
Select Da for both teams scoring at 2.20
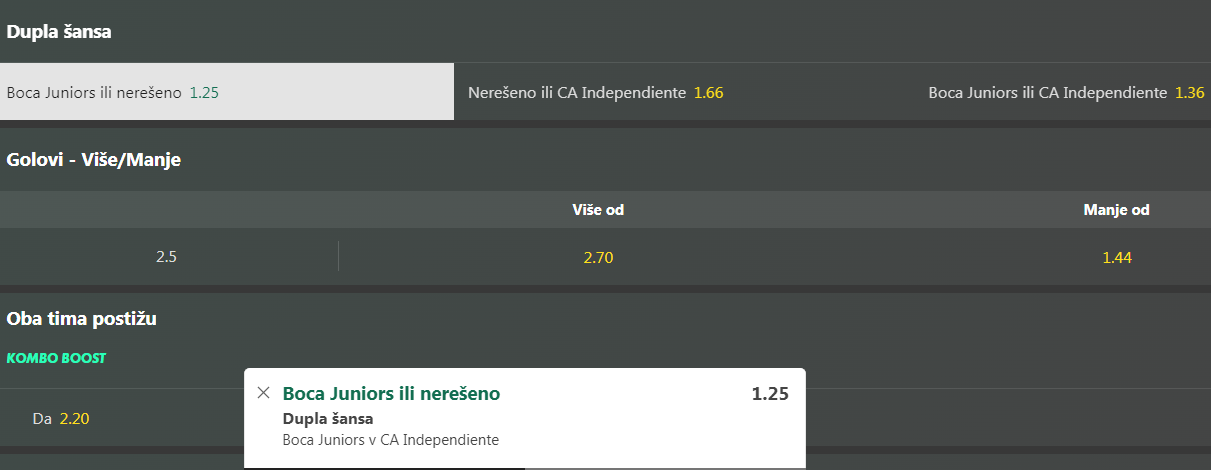point(61,418)
